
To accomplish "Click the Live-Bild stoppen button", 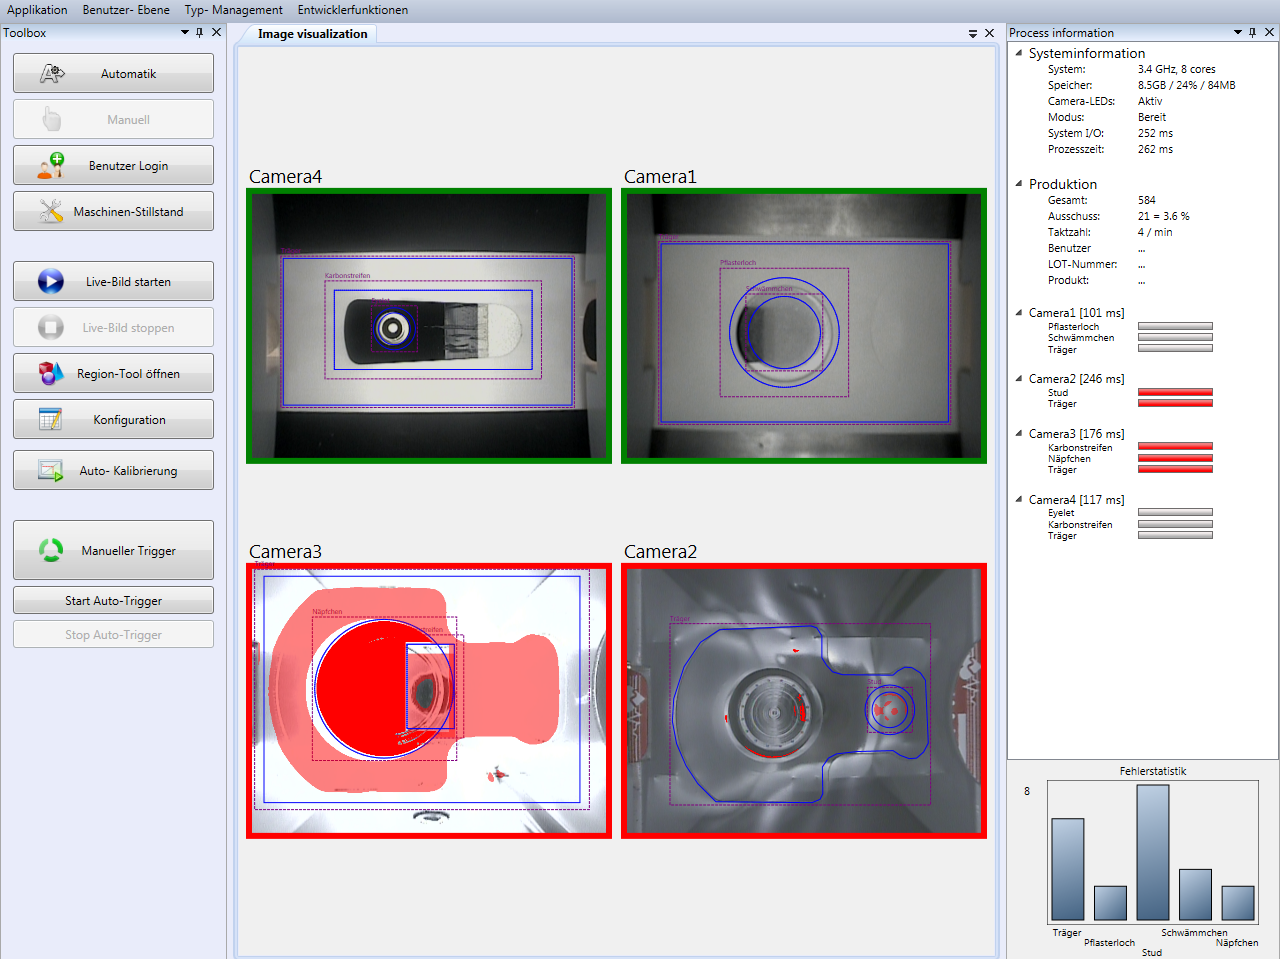I will [113, 327].
